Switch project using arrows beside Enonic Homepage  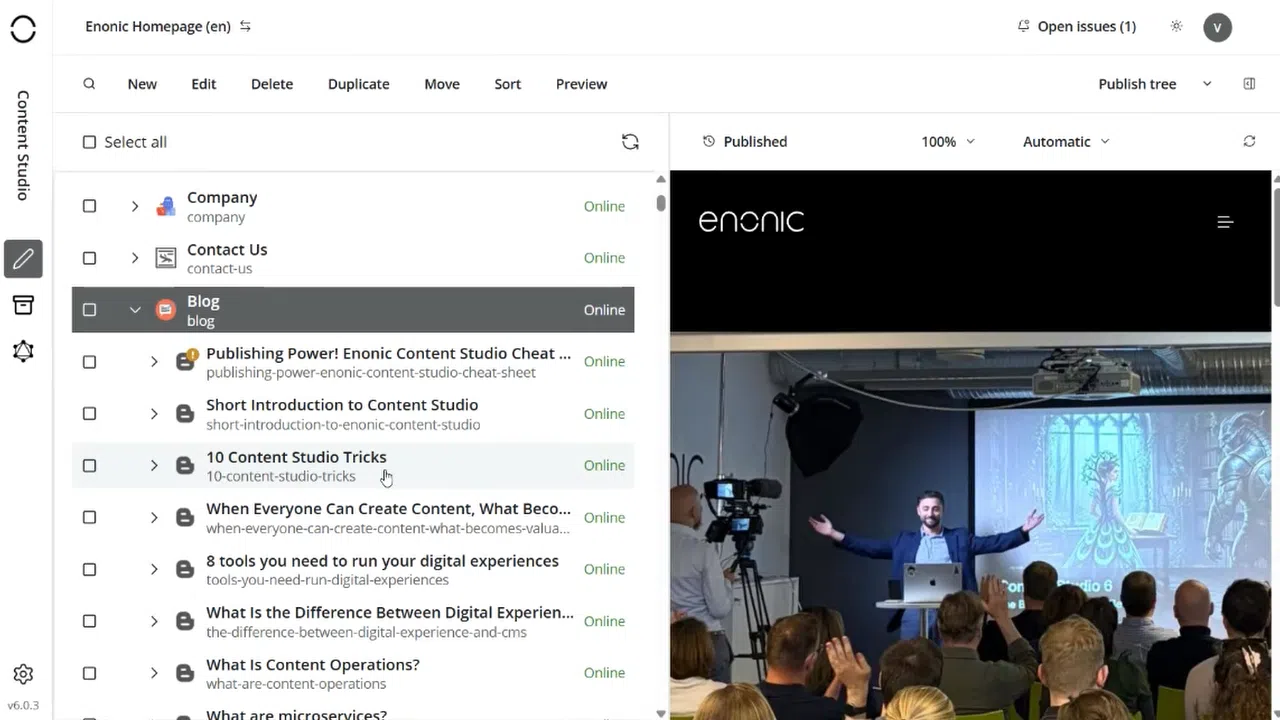tap(246, 27)
